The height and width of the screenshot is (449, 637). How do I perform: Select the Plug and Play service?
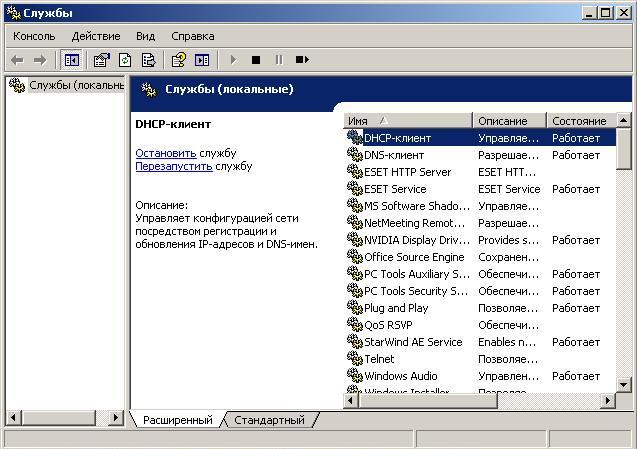pos(396,308)
